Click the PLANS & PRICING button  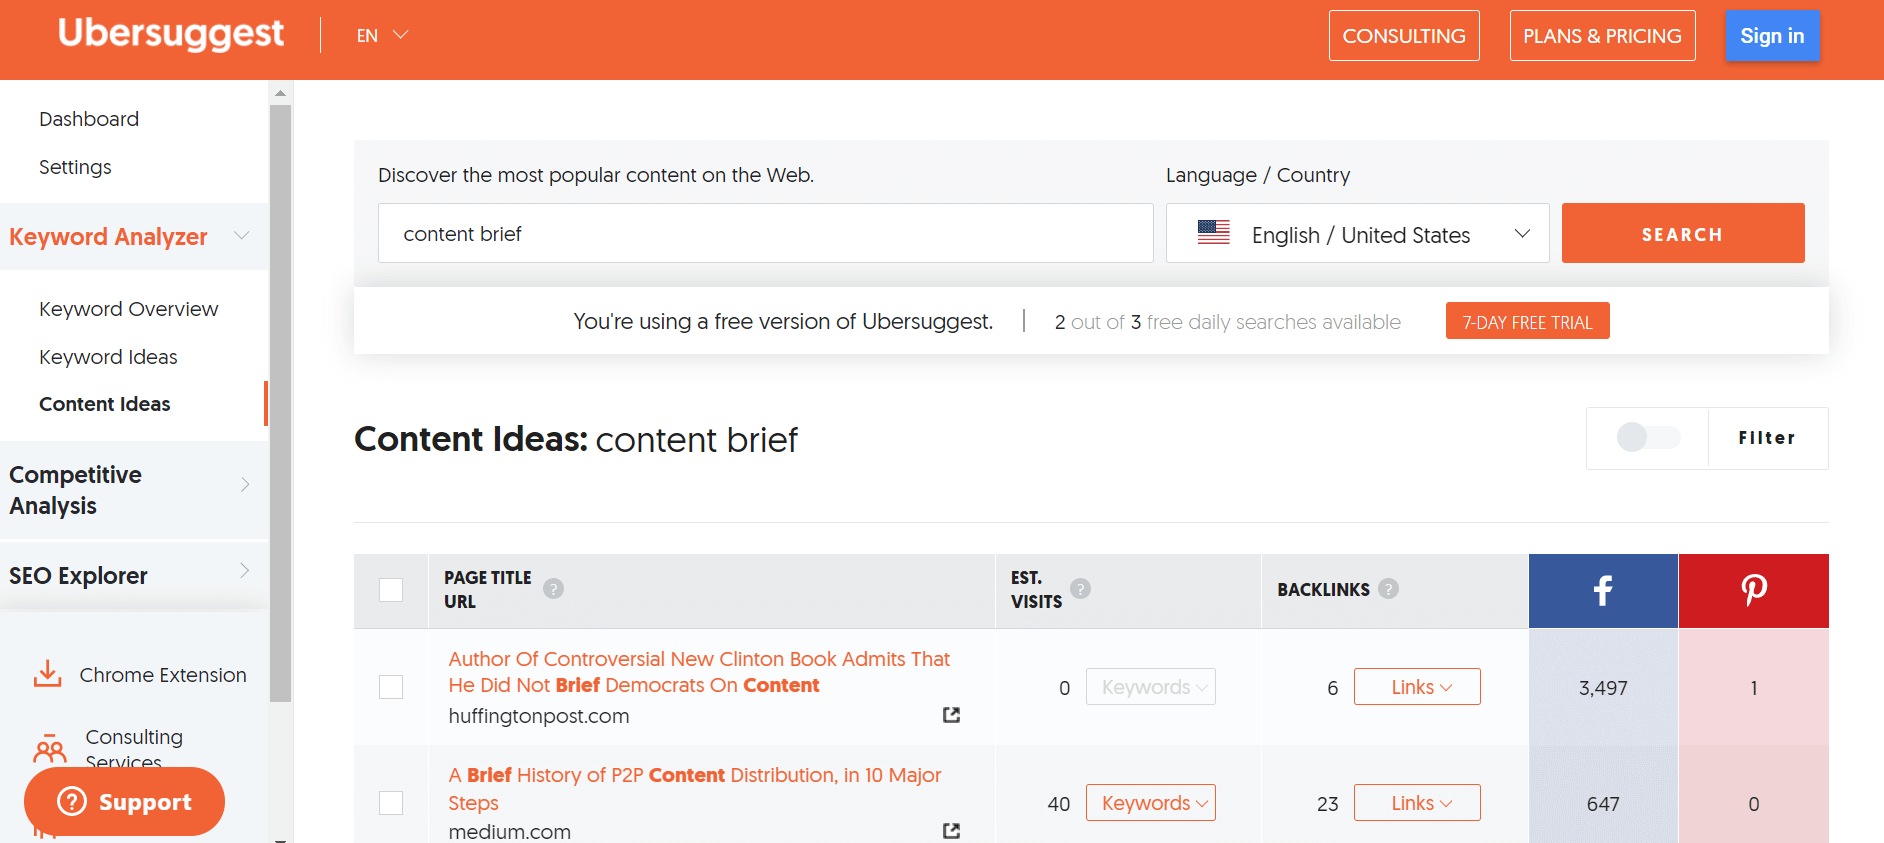pyautogui.click(x=1602, y=36)
